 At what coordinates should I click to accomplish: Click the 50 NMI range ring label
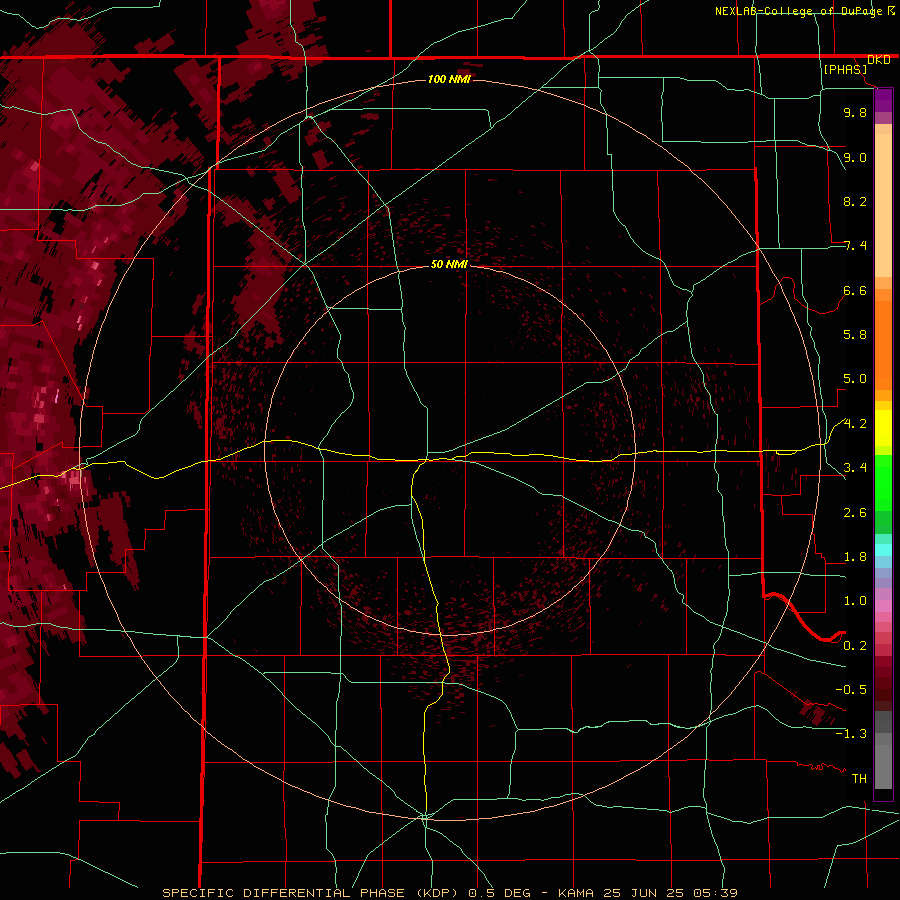pos(449,264)
